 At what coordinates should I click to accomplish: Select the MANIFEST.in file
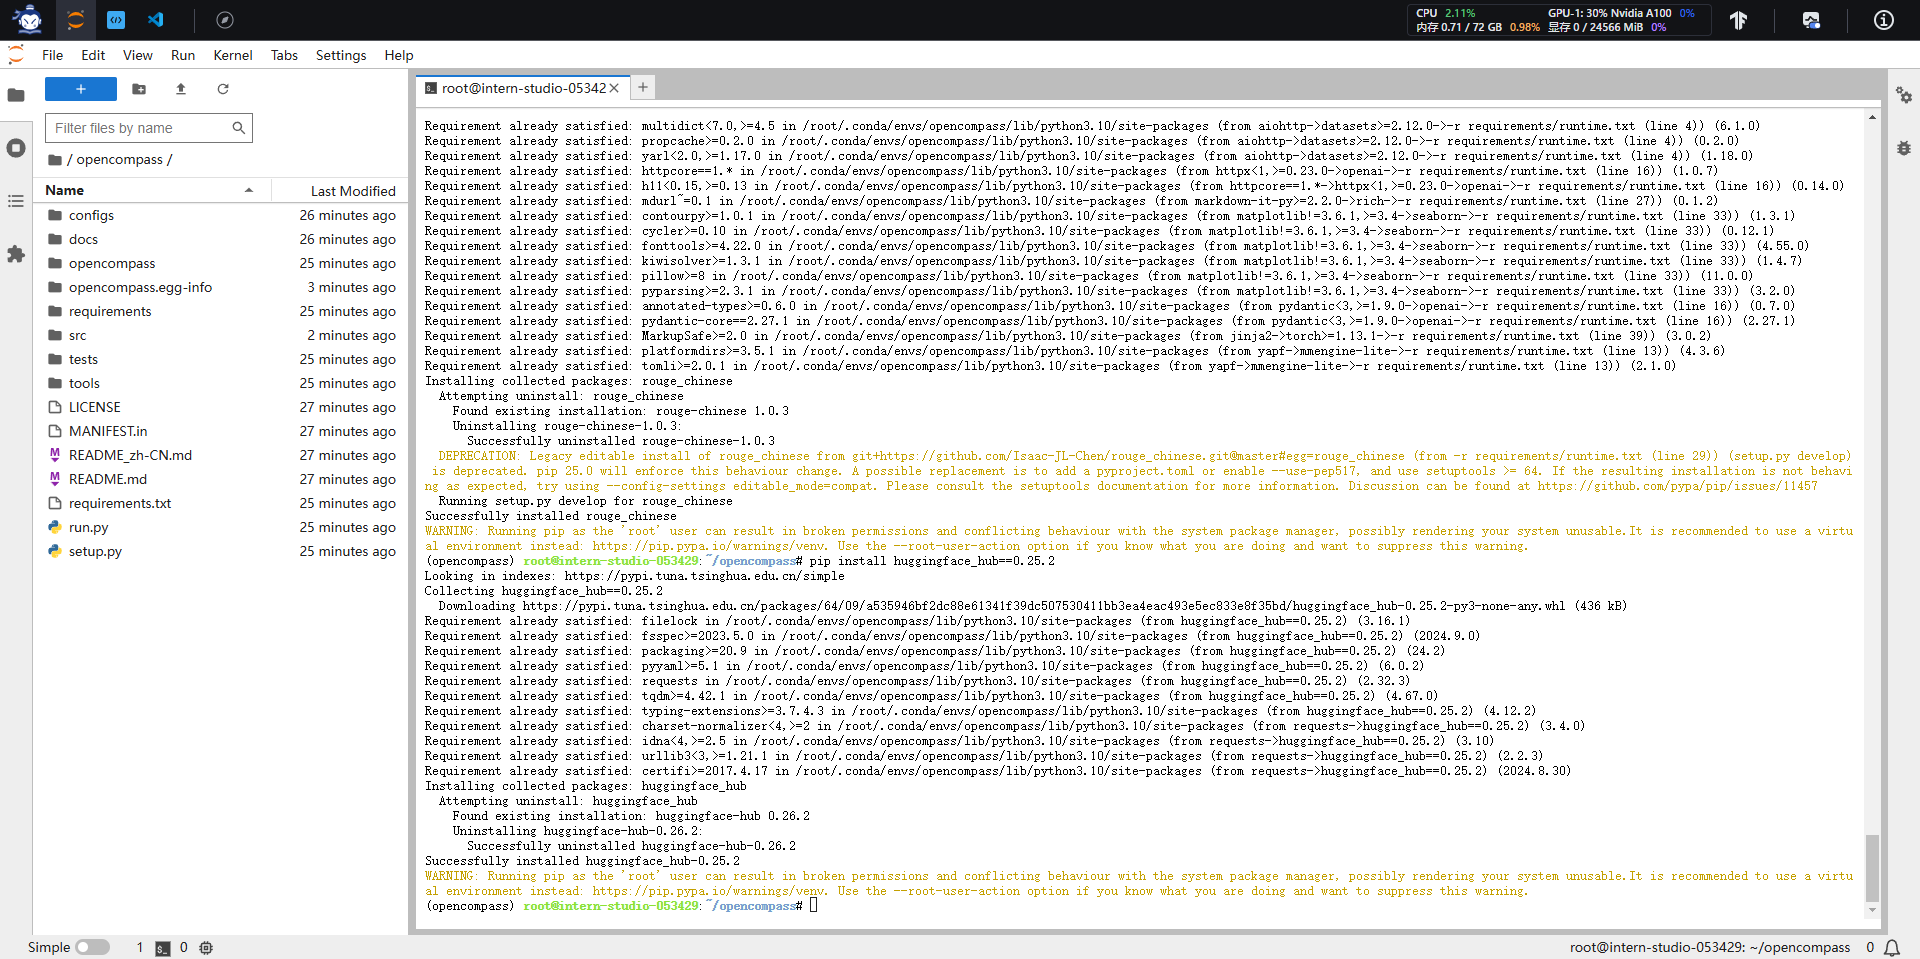point(221,431)
